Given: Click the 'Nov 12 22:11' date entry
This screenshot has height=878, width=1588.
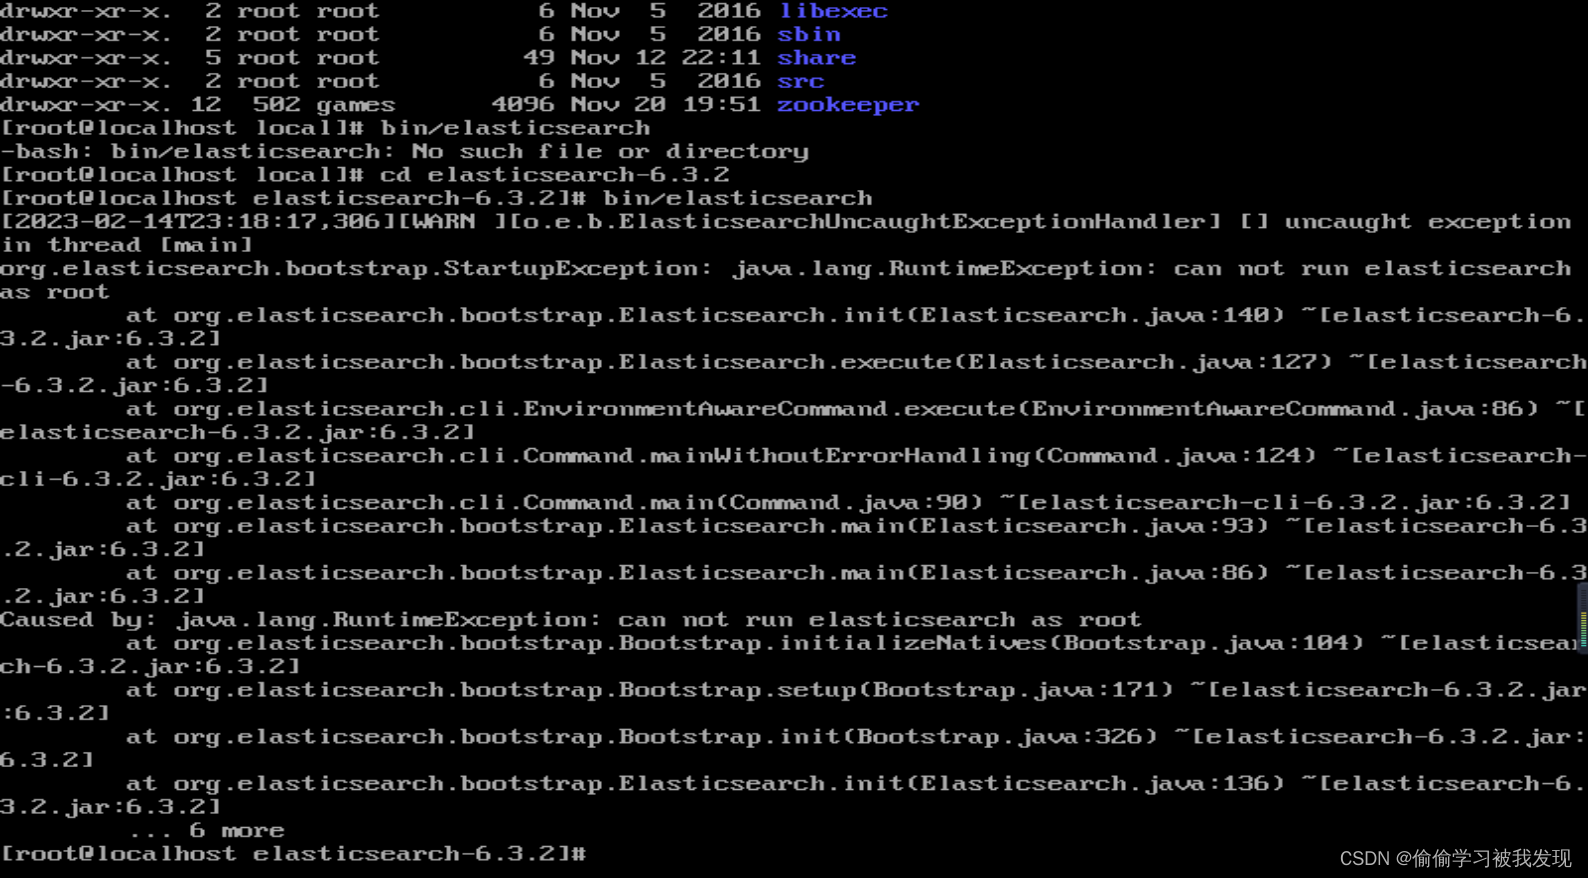Looking at the screenshot, I should 666,58.
